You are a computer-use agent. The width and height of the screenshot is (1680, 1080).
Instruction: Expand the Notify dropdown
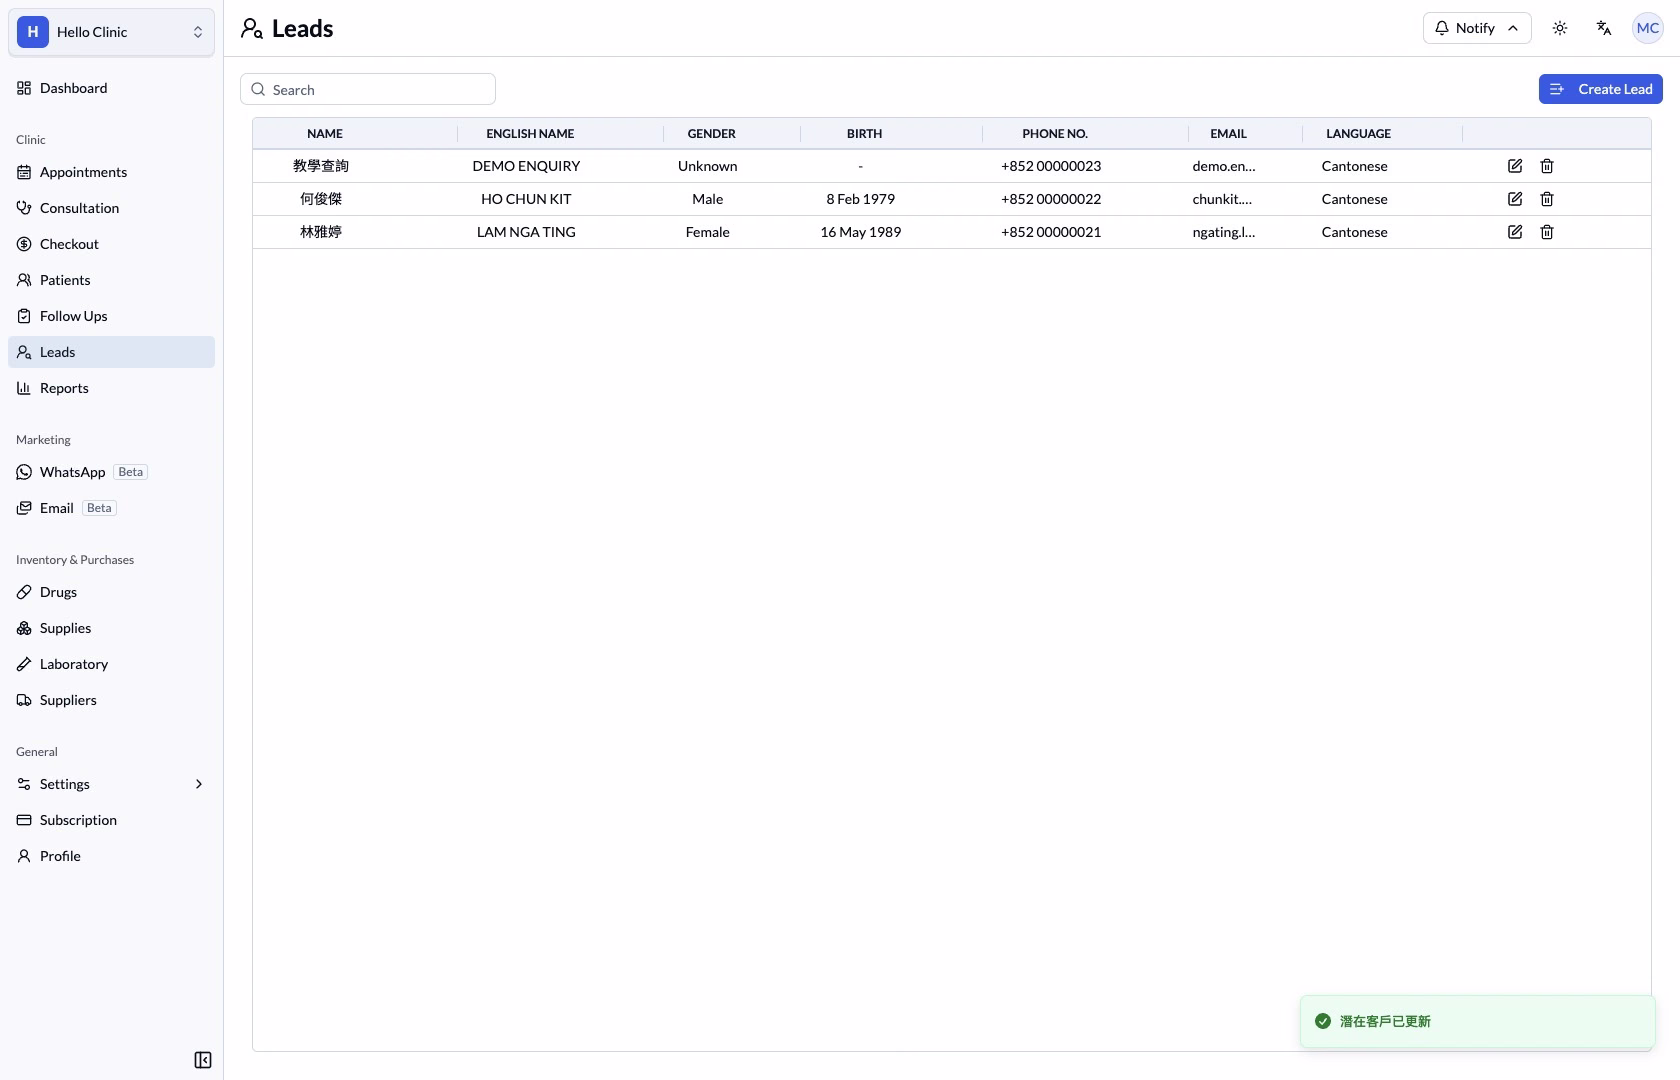click(1477, 28)
